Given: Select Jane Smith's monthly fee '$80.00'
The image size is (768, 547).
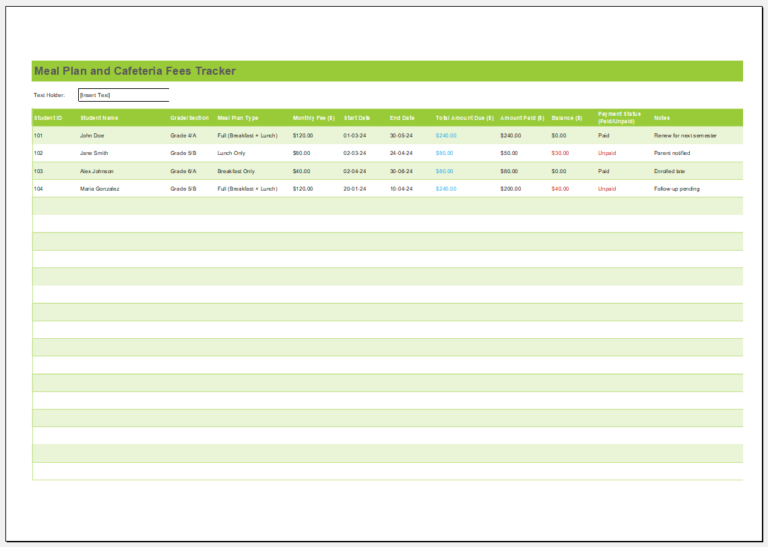Looking at the screenshot, I should (x=301, y=153).
